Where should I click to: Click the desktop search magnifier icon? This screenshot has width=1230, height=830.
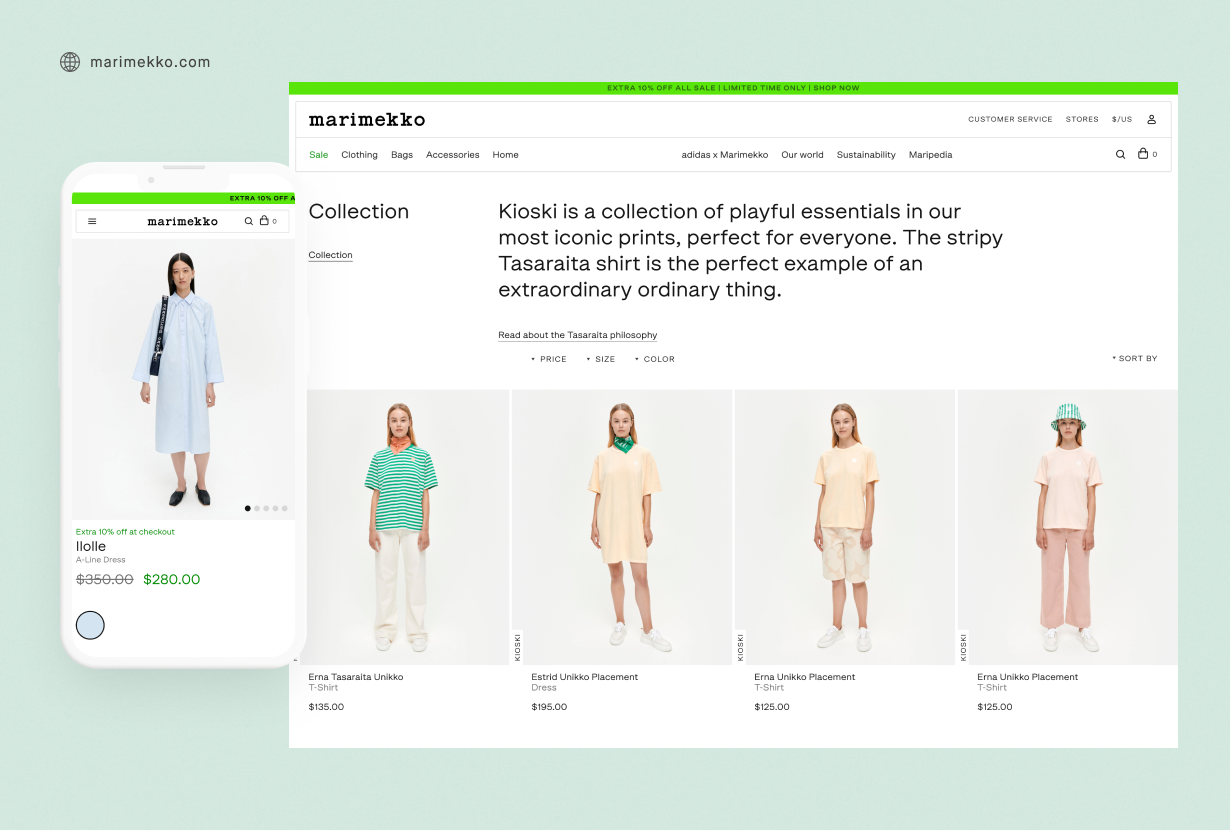(1120, 155)
